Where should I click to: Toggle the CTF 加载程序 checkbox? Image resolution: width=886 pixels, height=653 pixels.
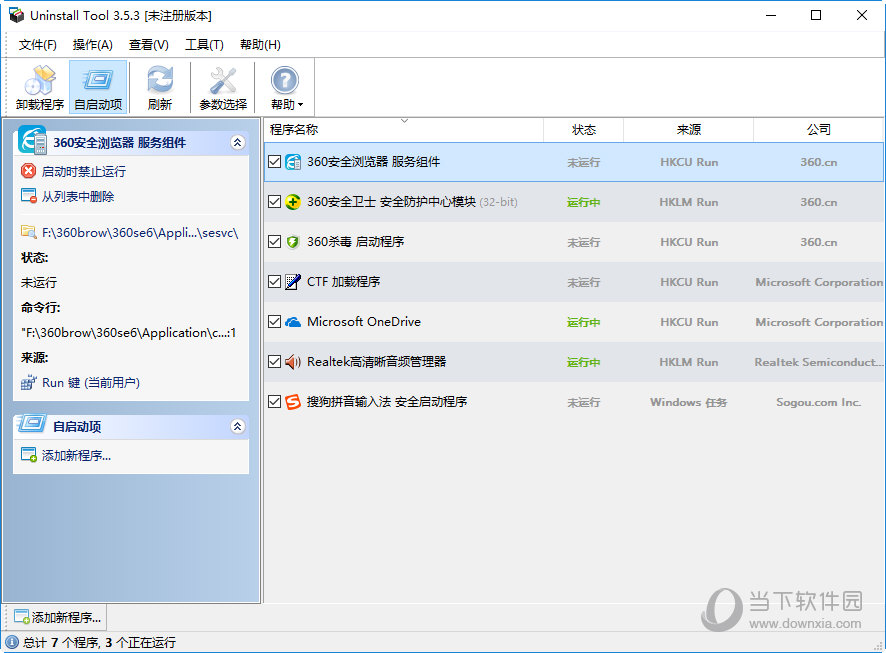click(x=275, y=281)
